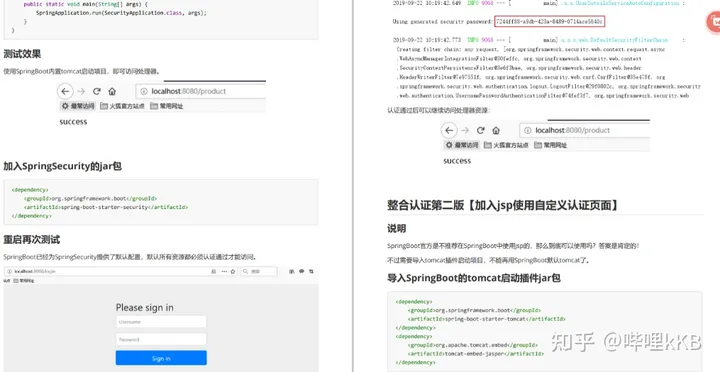This screenshot has width=720, height=372.
Task: Click sentence starting 使用SpringBoot内置tomcat启动项目
Action: coord(82,71)
